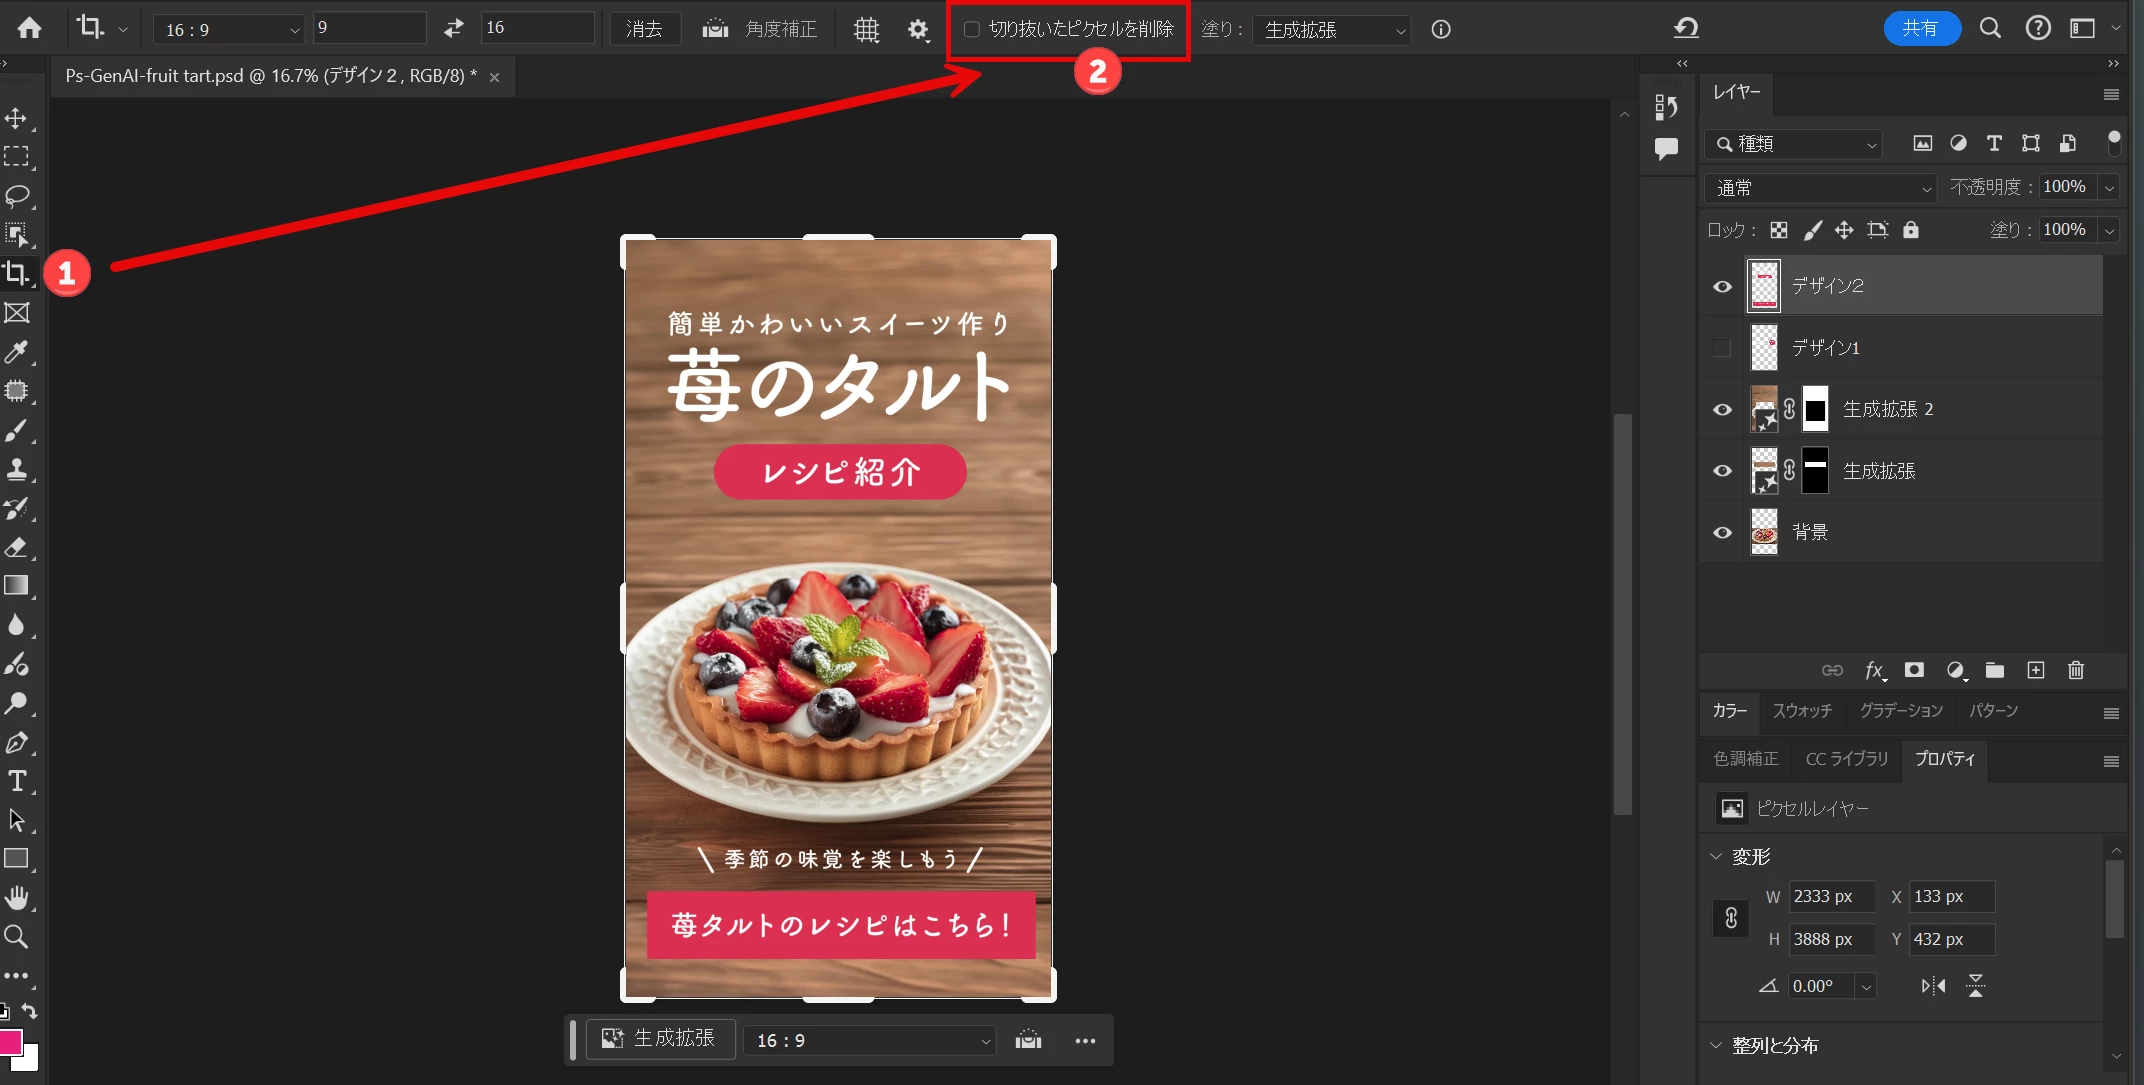The width and height of the screenshot is (2144, 1085).
Task: Select the Hand tool
Action: click(x=17, y=898)
